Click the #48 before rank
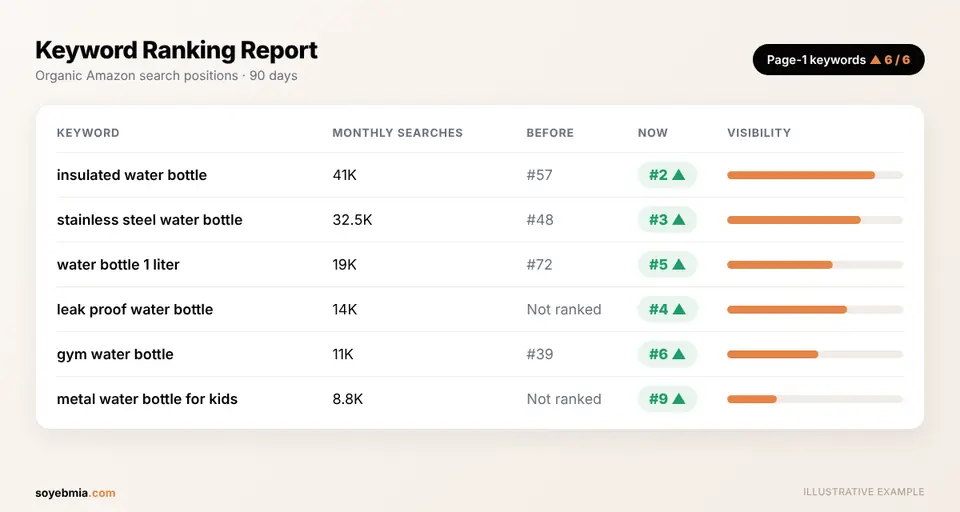This screenshot has width=960, height=512. click(540, 220)
